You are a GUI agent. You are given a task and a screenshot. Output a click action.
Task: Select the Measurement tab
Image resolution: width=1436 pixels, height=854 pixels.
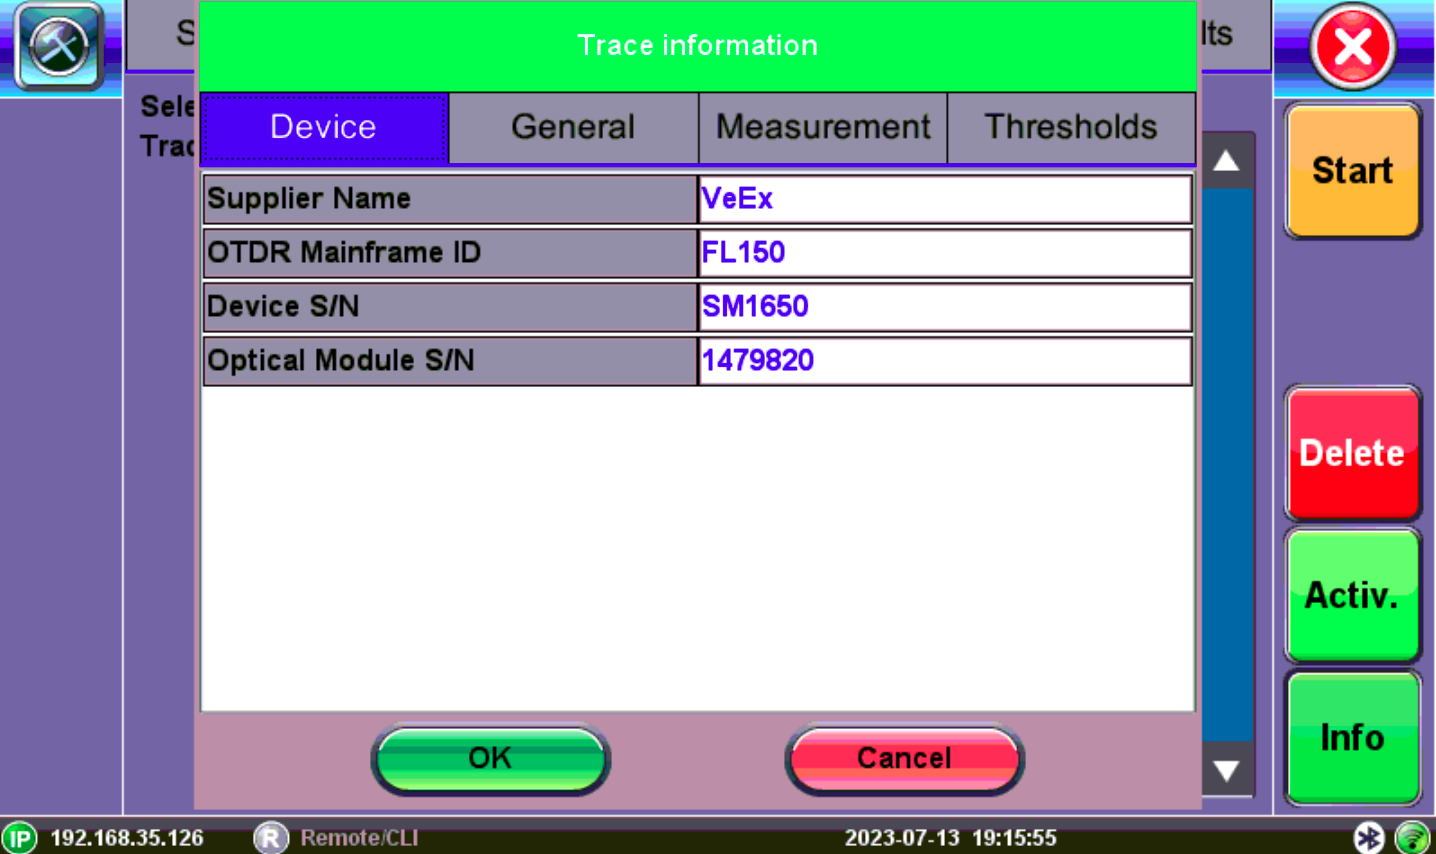point(822,127)
